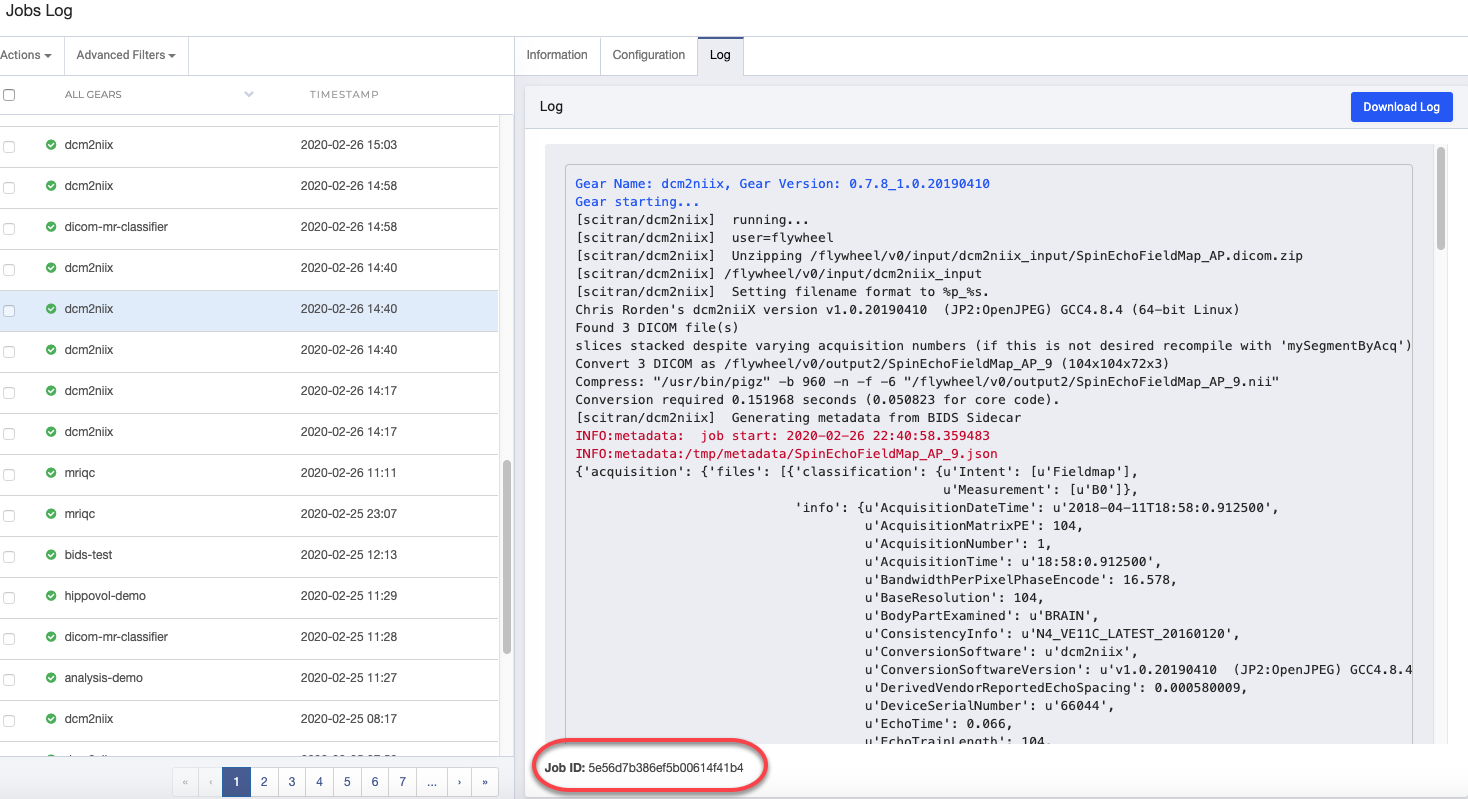Check the box for dicom-mr-classifier 14:58 job
The image size is (1468, 799).
pos(9,228)
